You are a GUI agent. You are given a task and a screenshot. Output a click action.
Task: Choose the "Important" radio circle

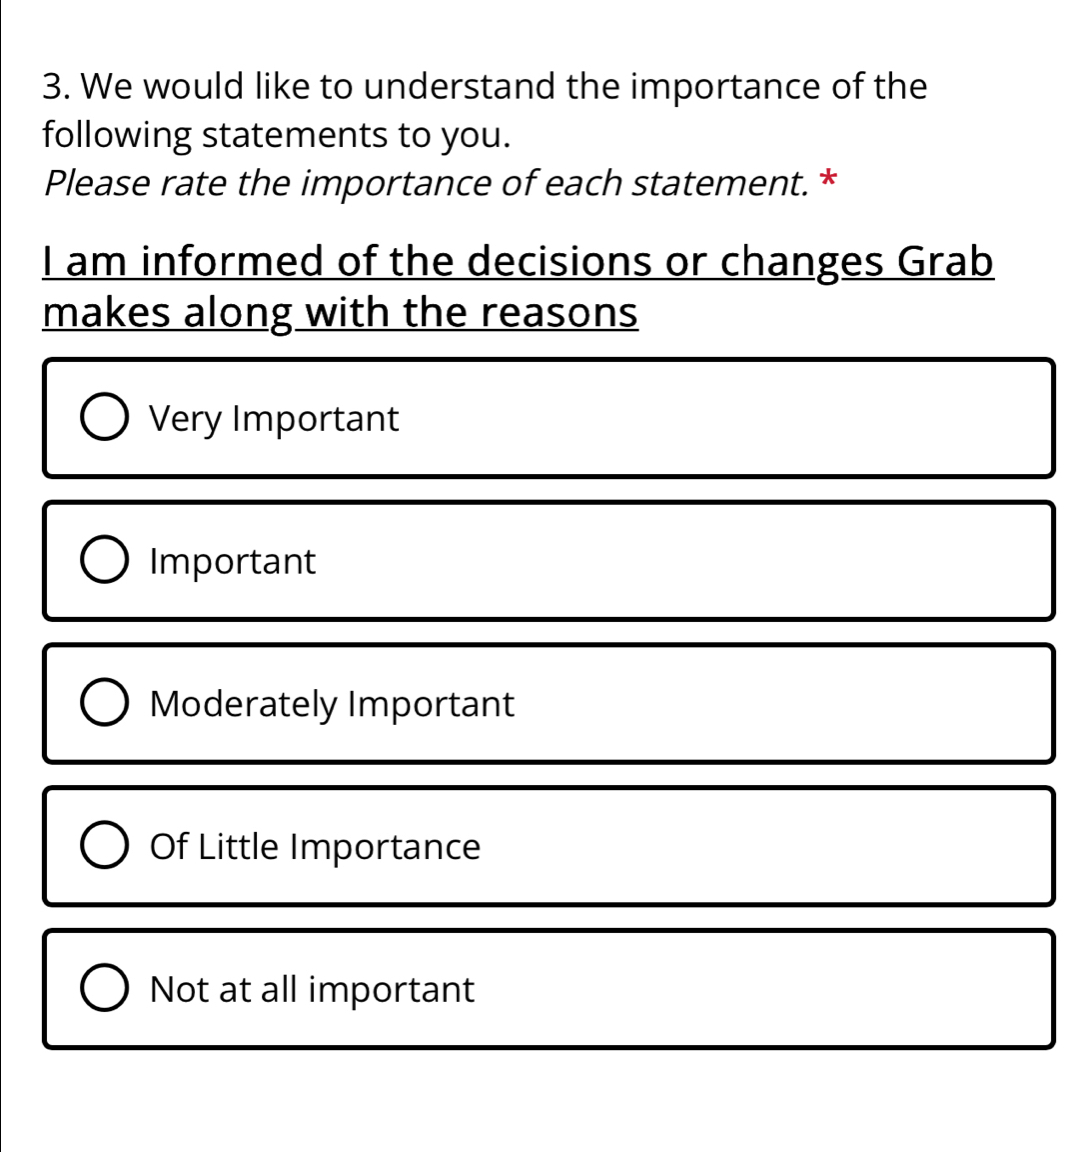[103, 561]
